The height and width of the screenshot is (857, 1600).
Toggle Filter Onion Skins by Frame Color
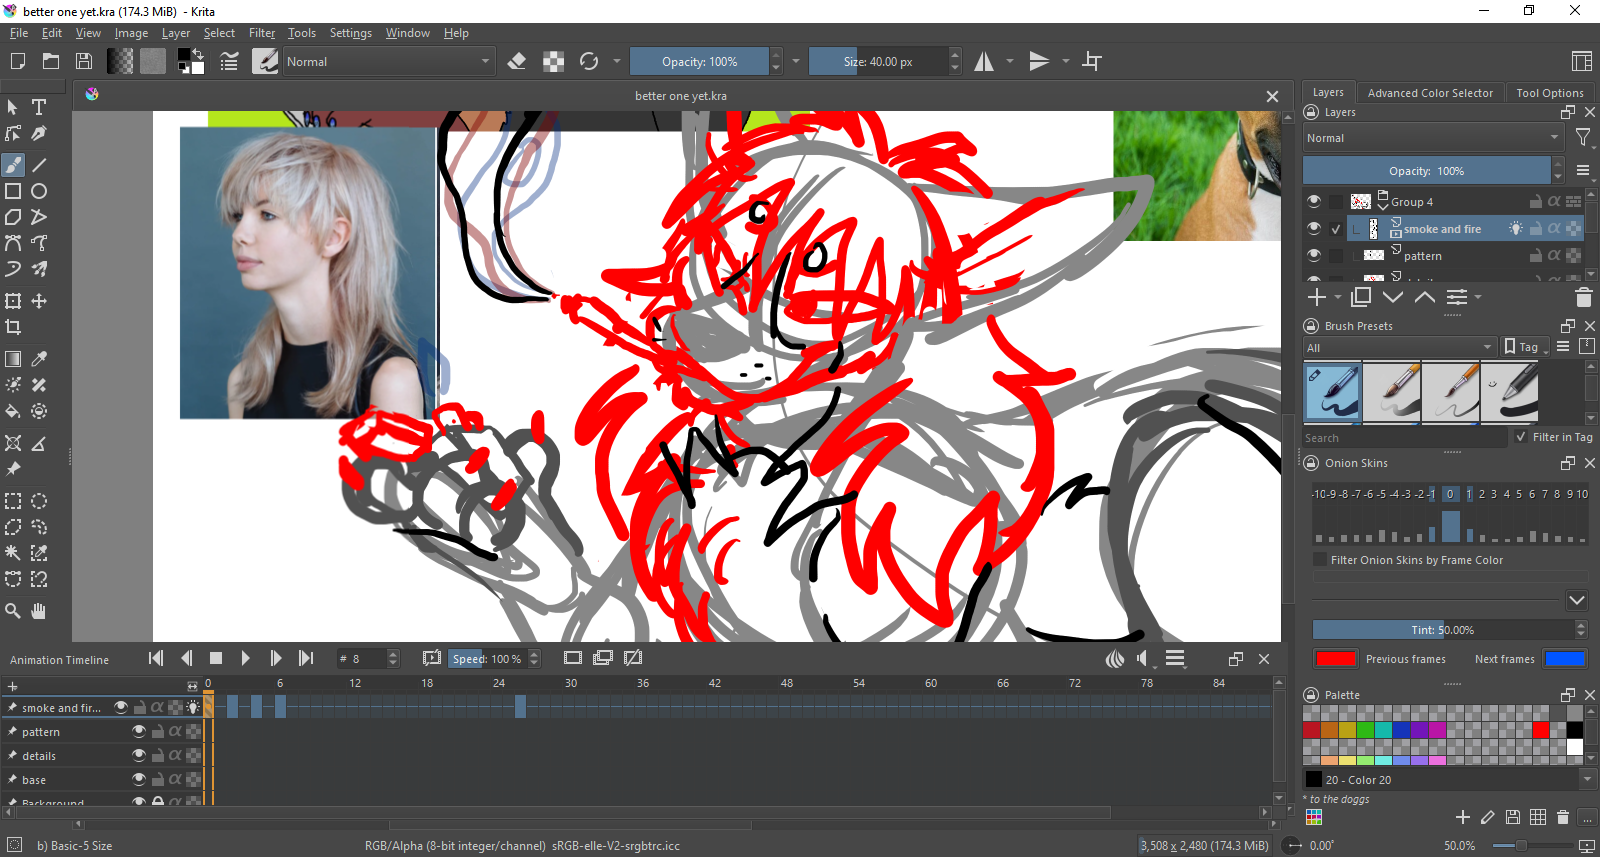pyautogui.click(x=1320, y=560)
